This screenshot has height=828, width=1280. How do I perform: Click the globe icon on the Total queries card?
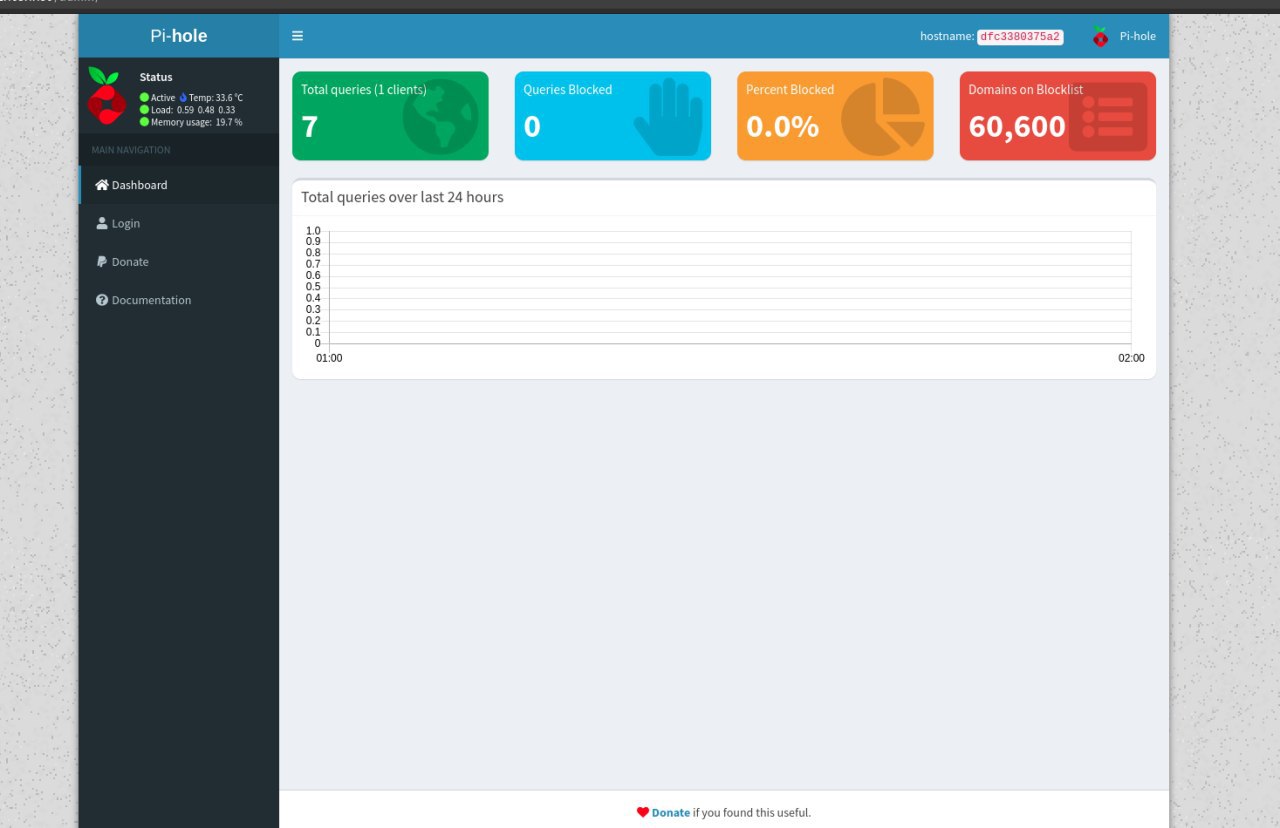pyautogui.click(x=440, y=117)
